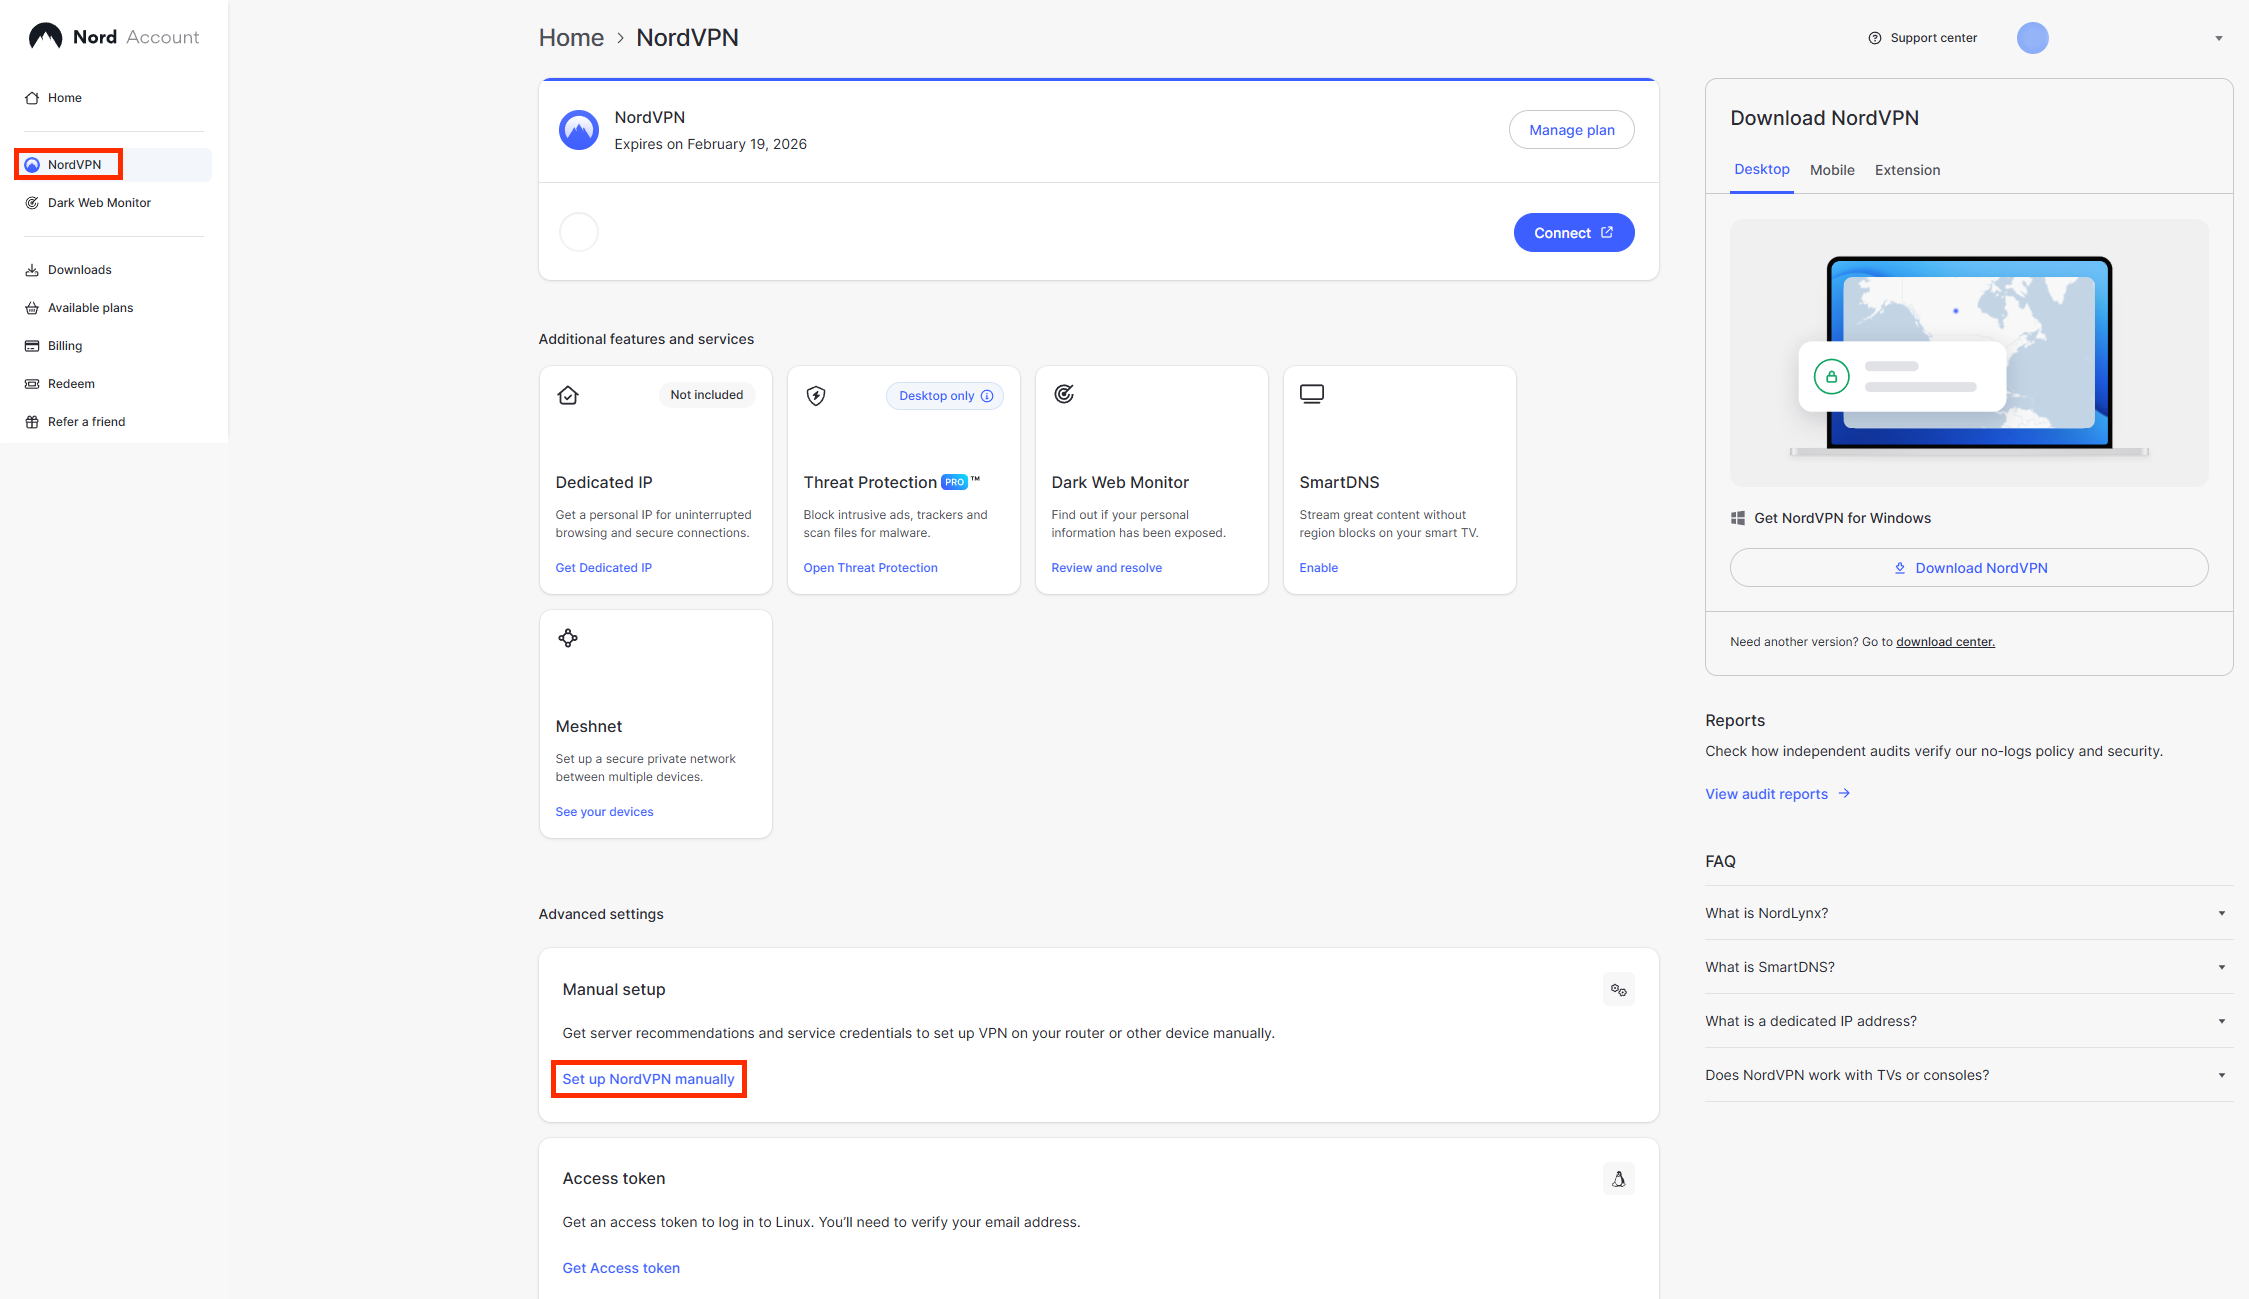Select NordVPN in the sidebar
The height and width of the screenshot is (1299, 2249).
[113, 165]
